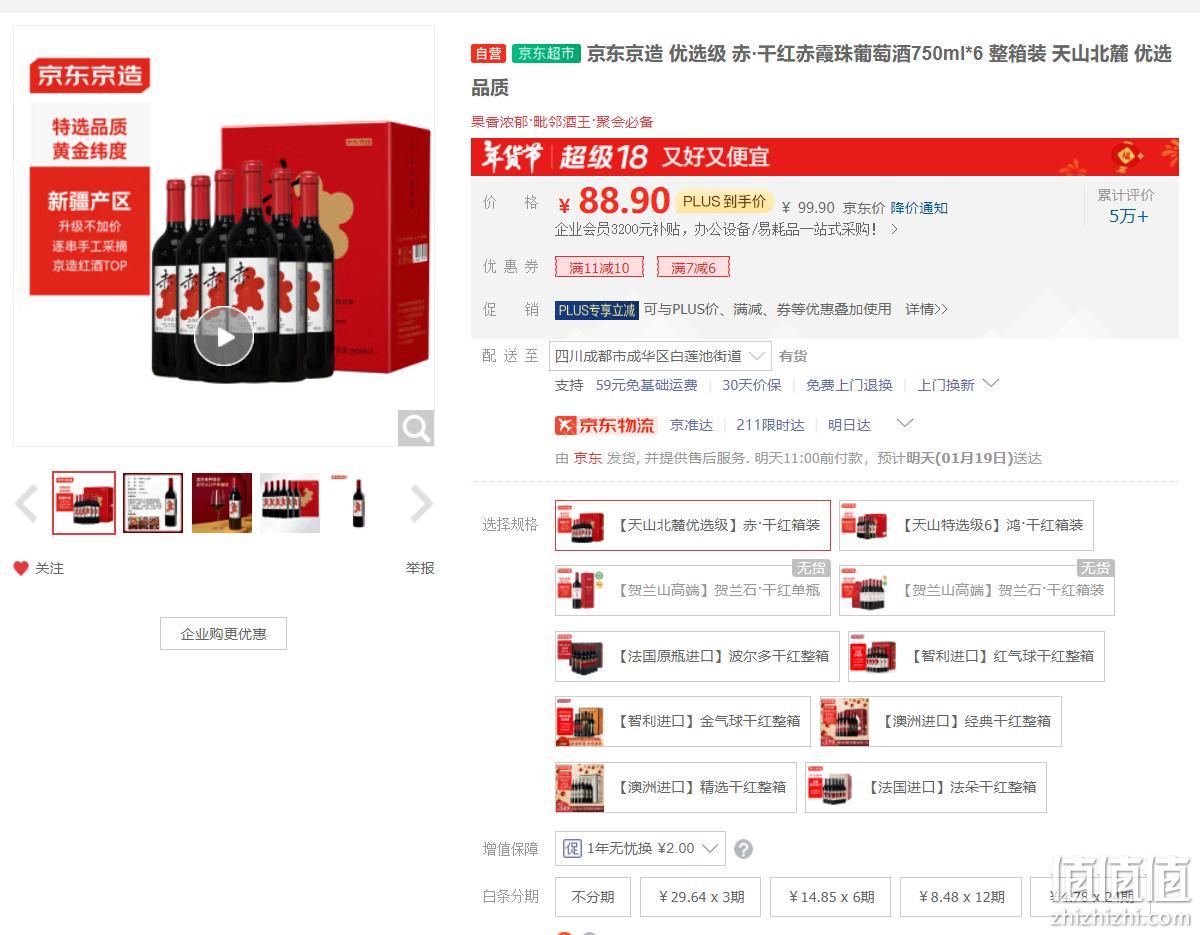The image size is (1200, 935).
Task: Expand promotion 详情>> details
Action: click(x=927, y=310)
